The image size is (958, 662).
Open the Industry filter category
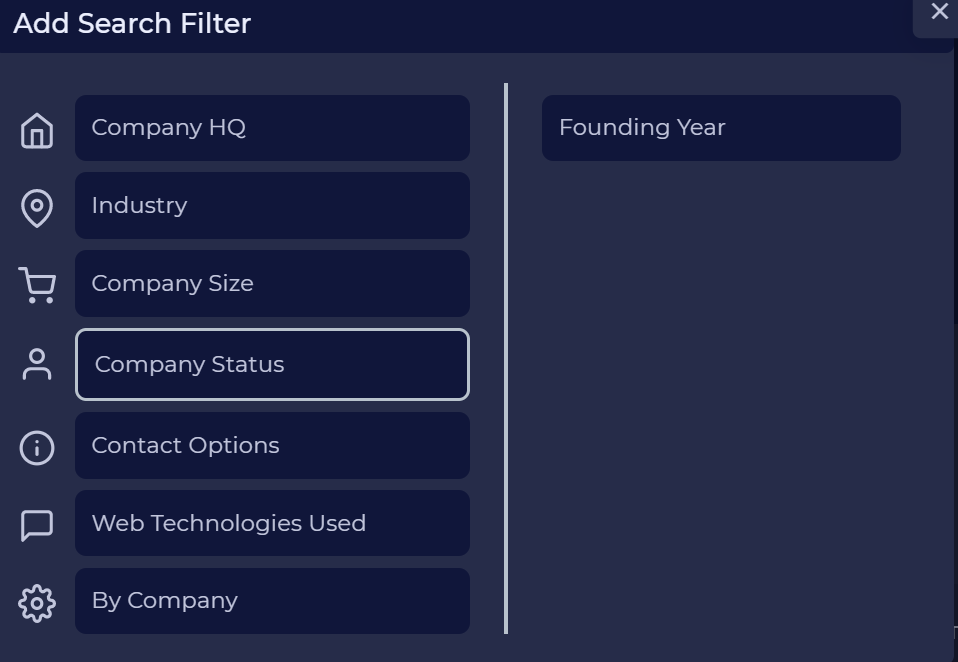click(x=272, y=205)
